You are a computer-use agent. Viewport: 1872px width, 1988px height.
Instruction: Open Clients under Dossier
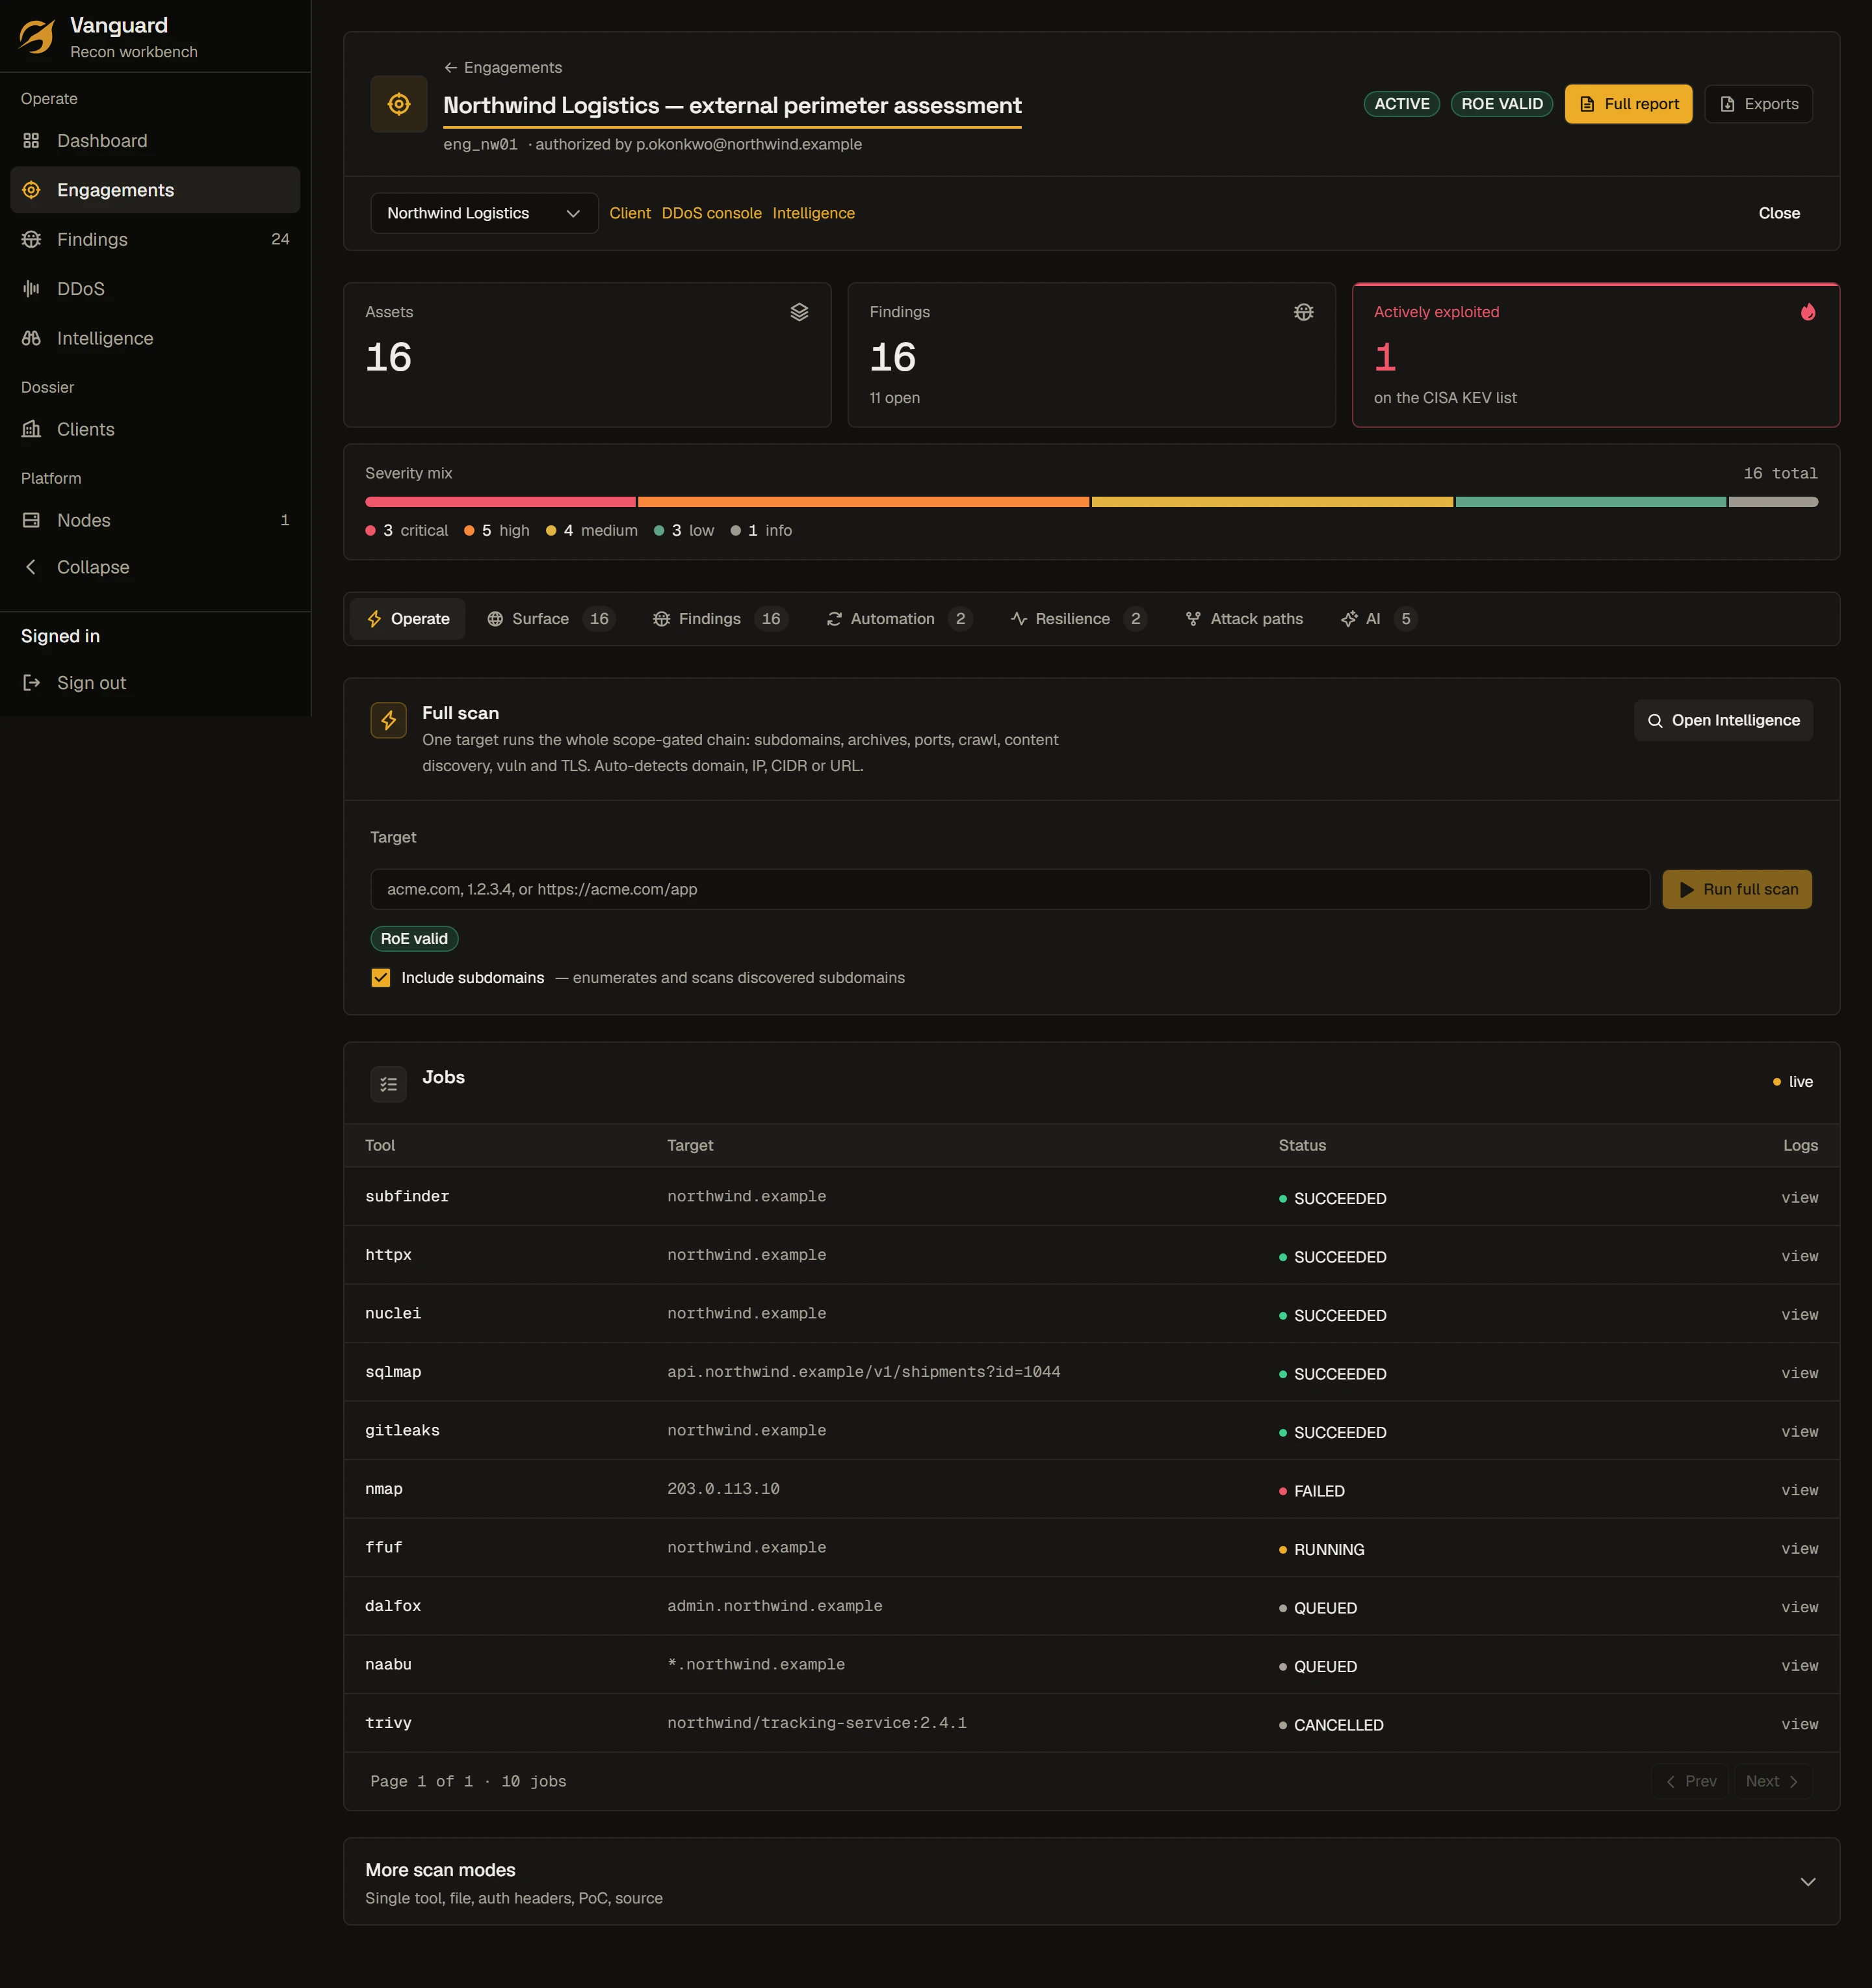click(155, 429)
